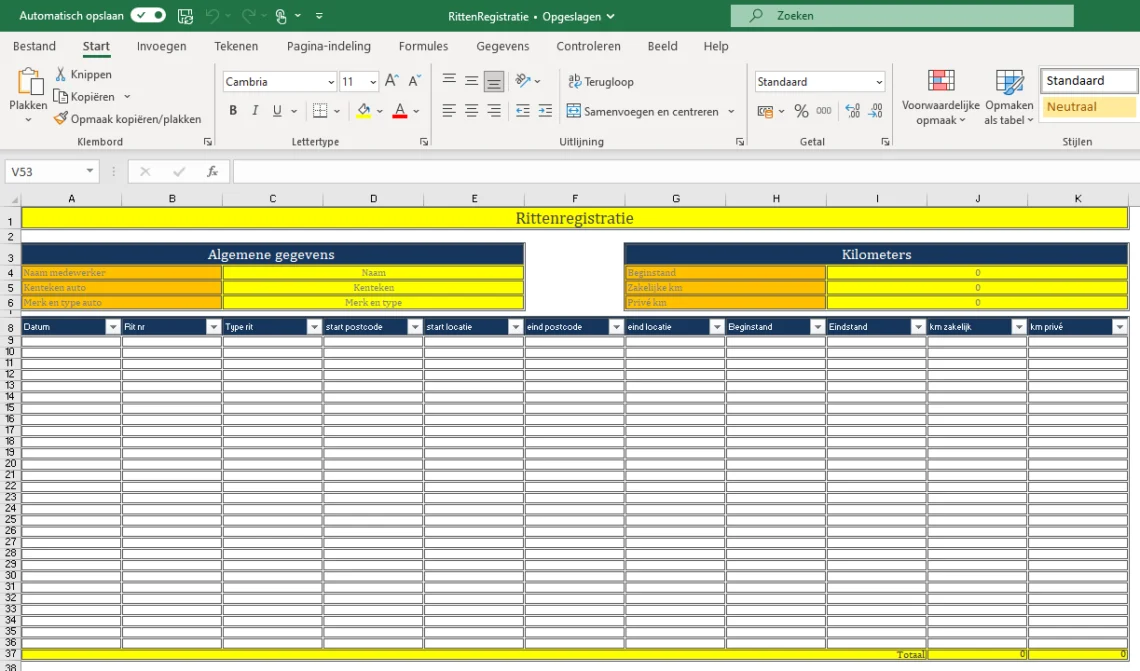Click the insert function fx icon
1140x671 pixels.
pyautogui.click(x=212, y=172)
